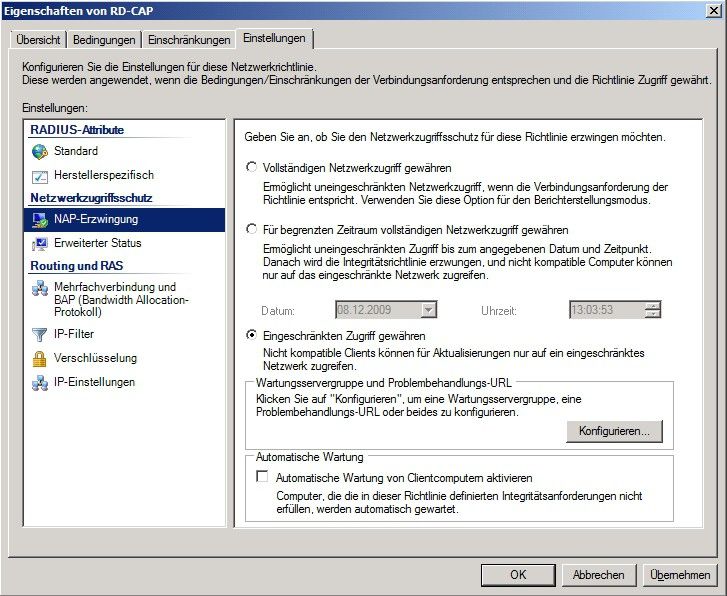Viewport: 727px width, 596px height.
Task: Select the Verschlüsselung entry
Action: coord(124,358)
